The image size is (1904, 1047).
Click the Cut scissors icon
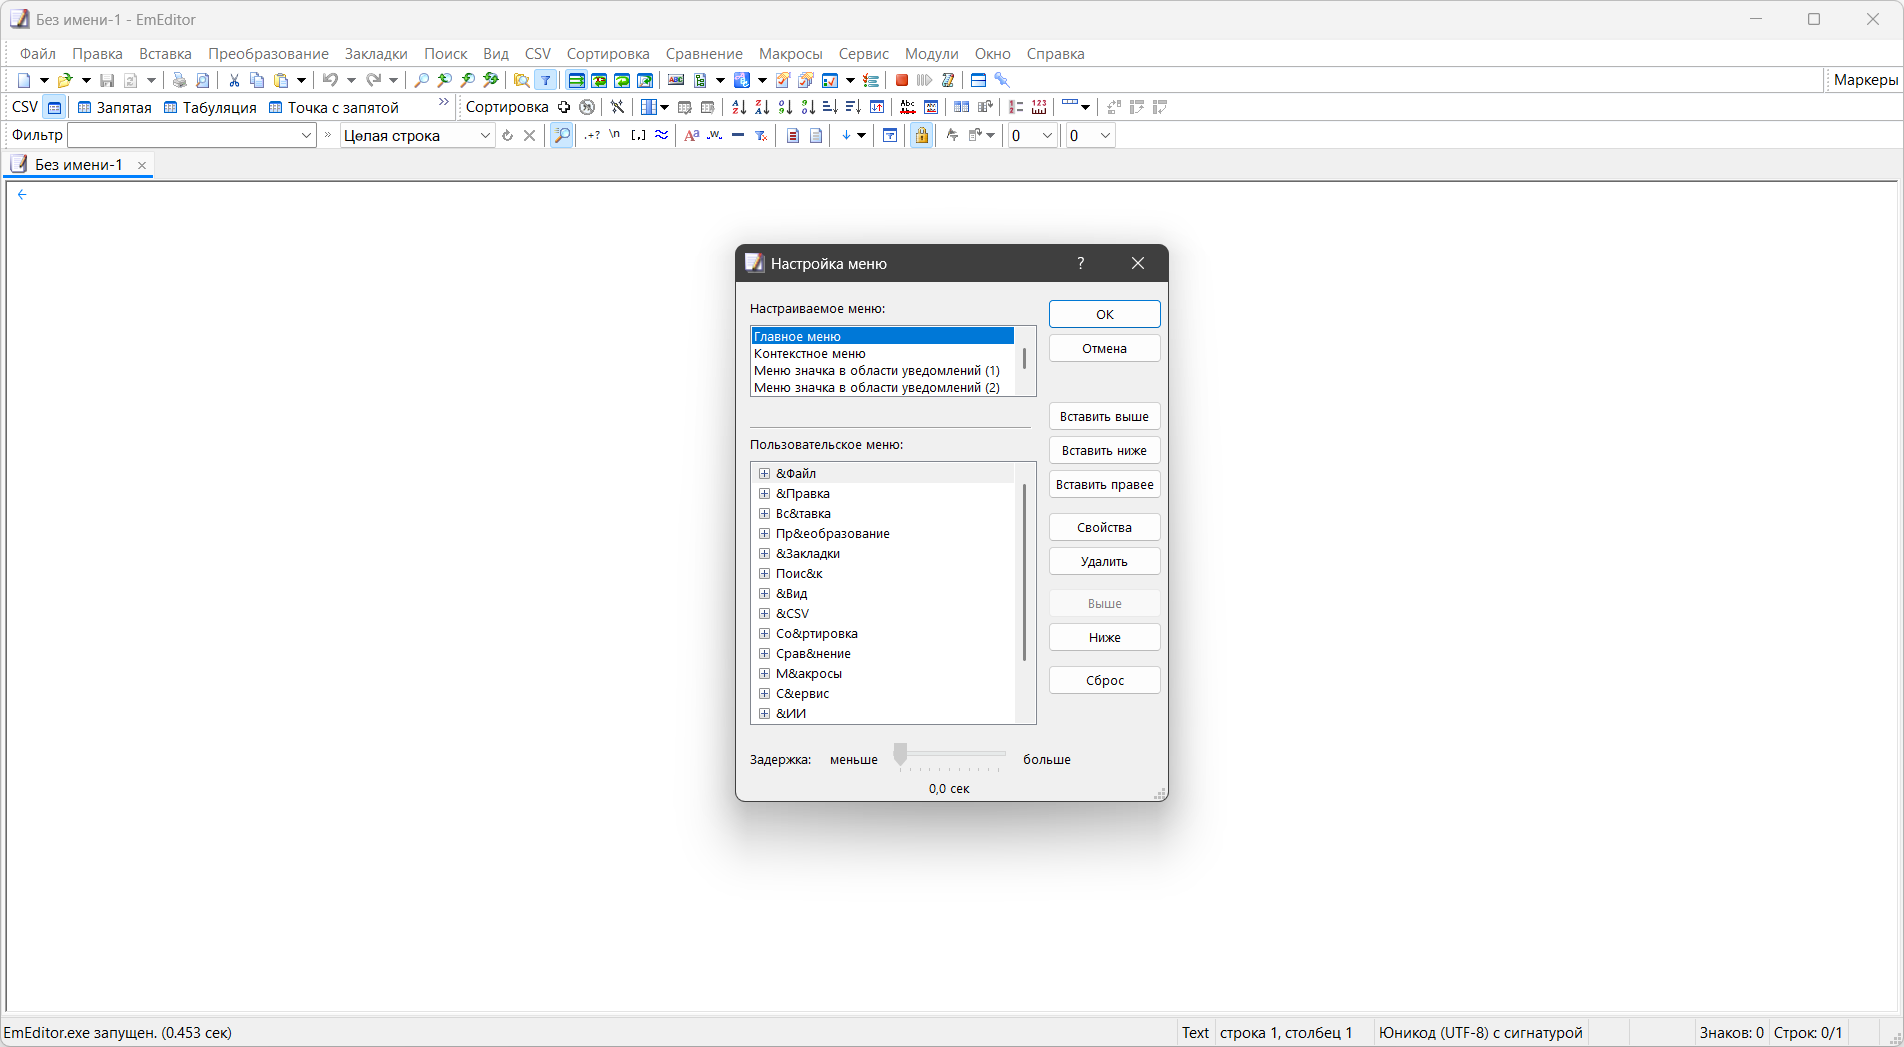pos(234,80)
